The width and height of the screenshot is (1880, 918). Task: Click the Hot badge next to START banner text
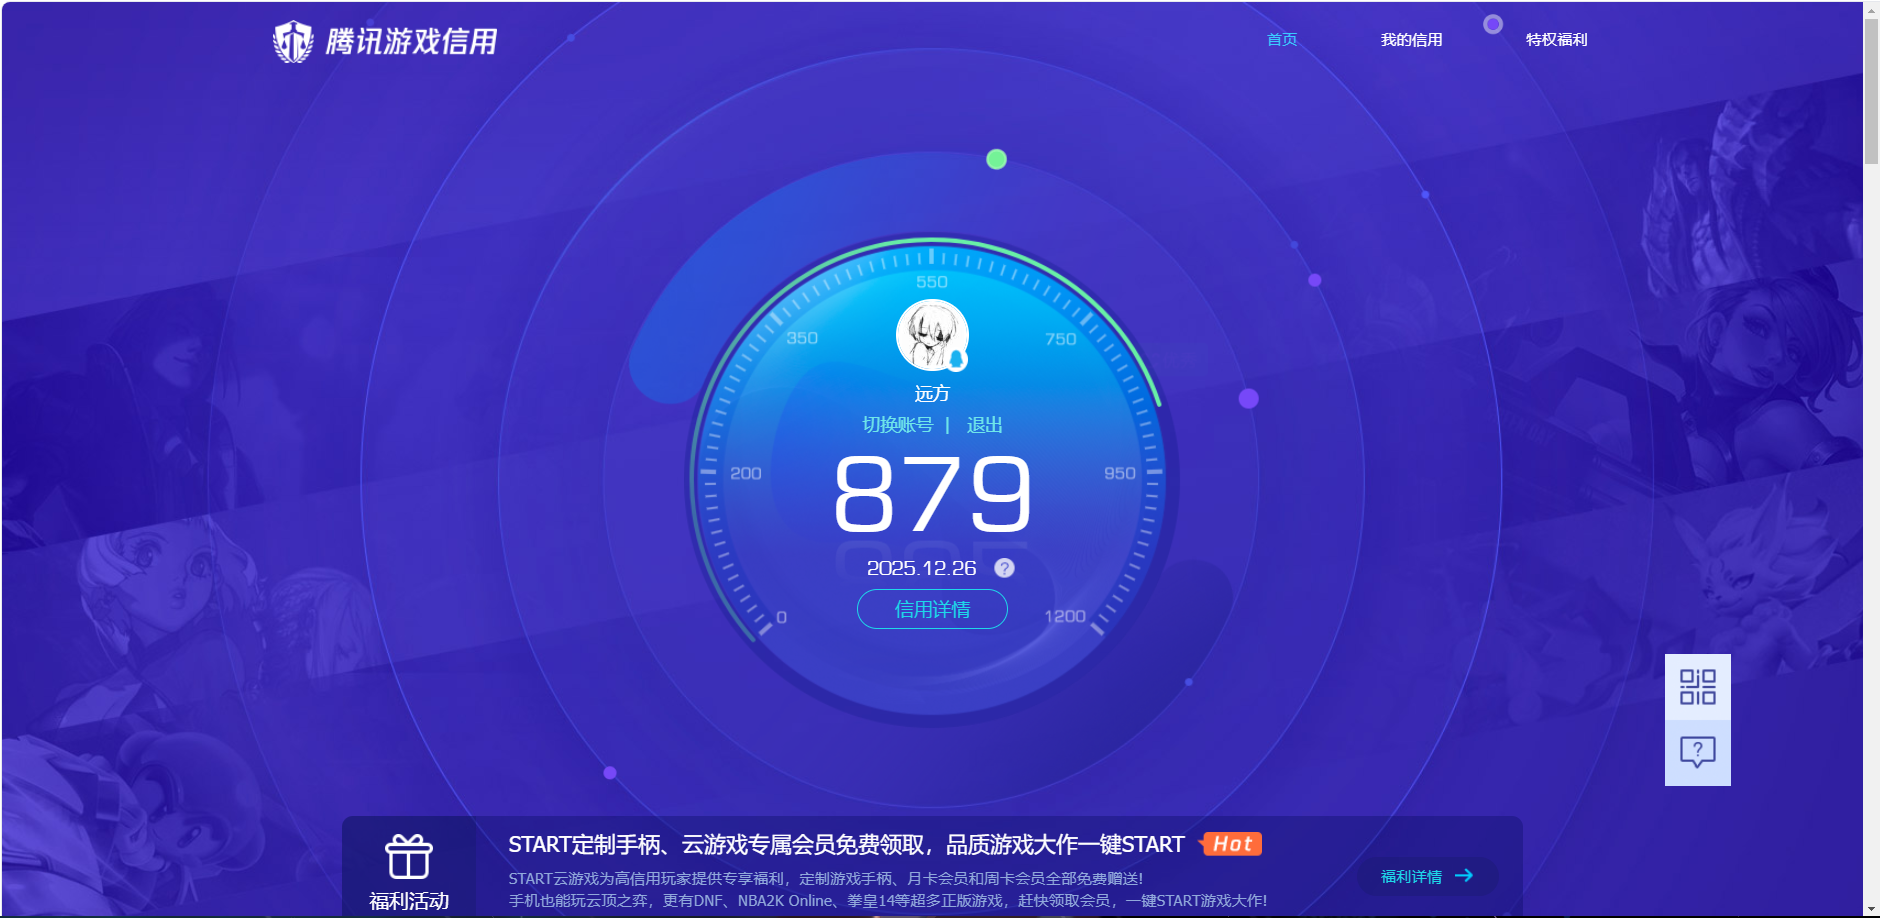tap(1232, 844)
